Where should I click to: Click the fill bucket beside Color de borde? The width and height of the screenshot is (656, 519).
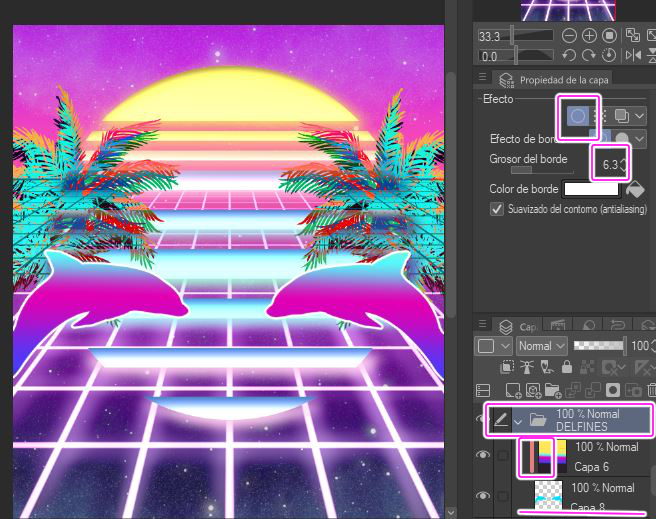(x=635, y=189)
